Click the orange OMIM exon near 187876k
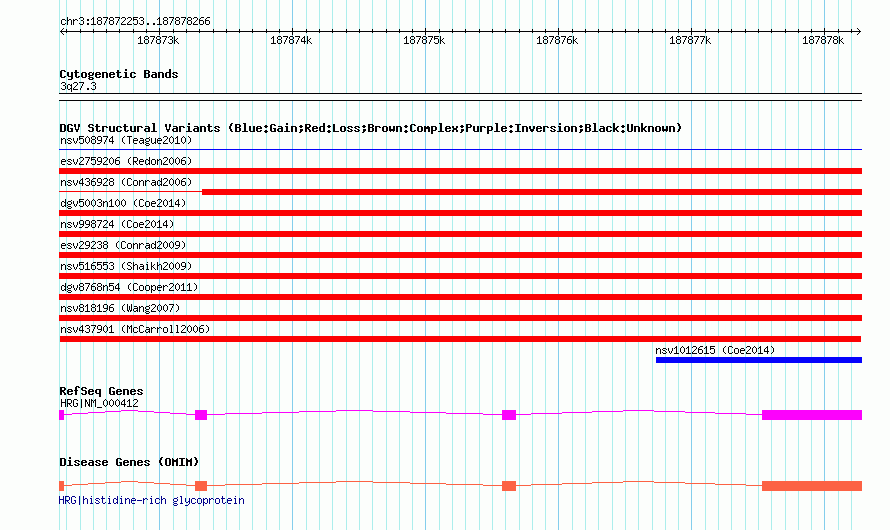Viewport: 890px width, 530px height. pyautogui.click(x=509, y=486)
